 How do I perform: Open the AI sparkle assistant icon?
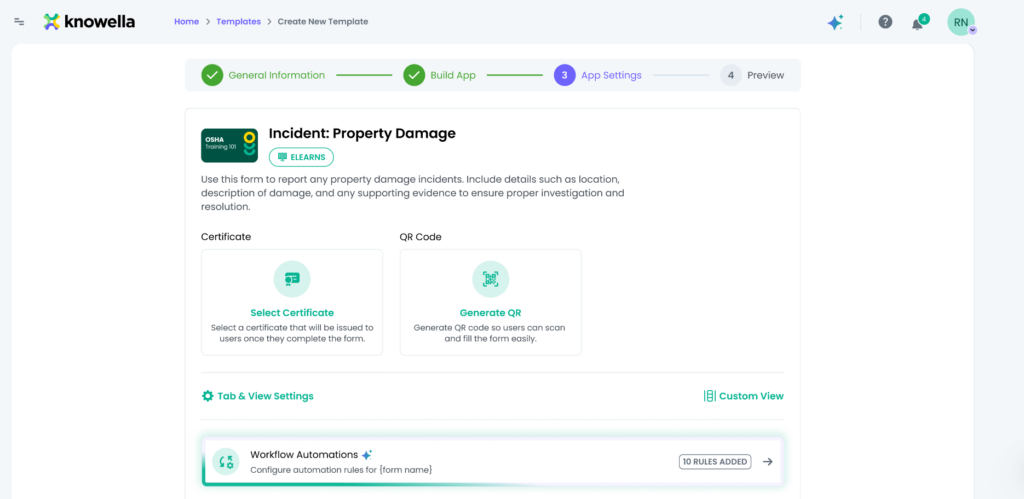click(x=835, y=22)
